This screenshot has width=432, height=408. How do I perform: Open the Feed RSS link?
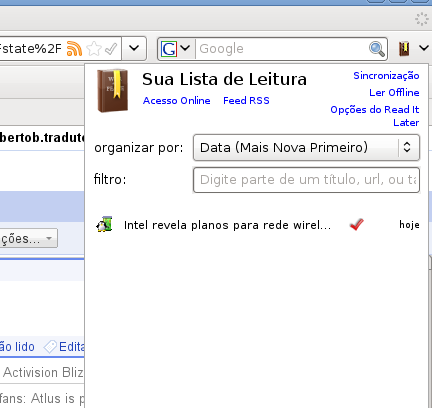tap(246, 101)
